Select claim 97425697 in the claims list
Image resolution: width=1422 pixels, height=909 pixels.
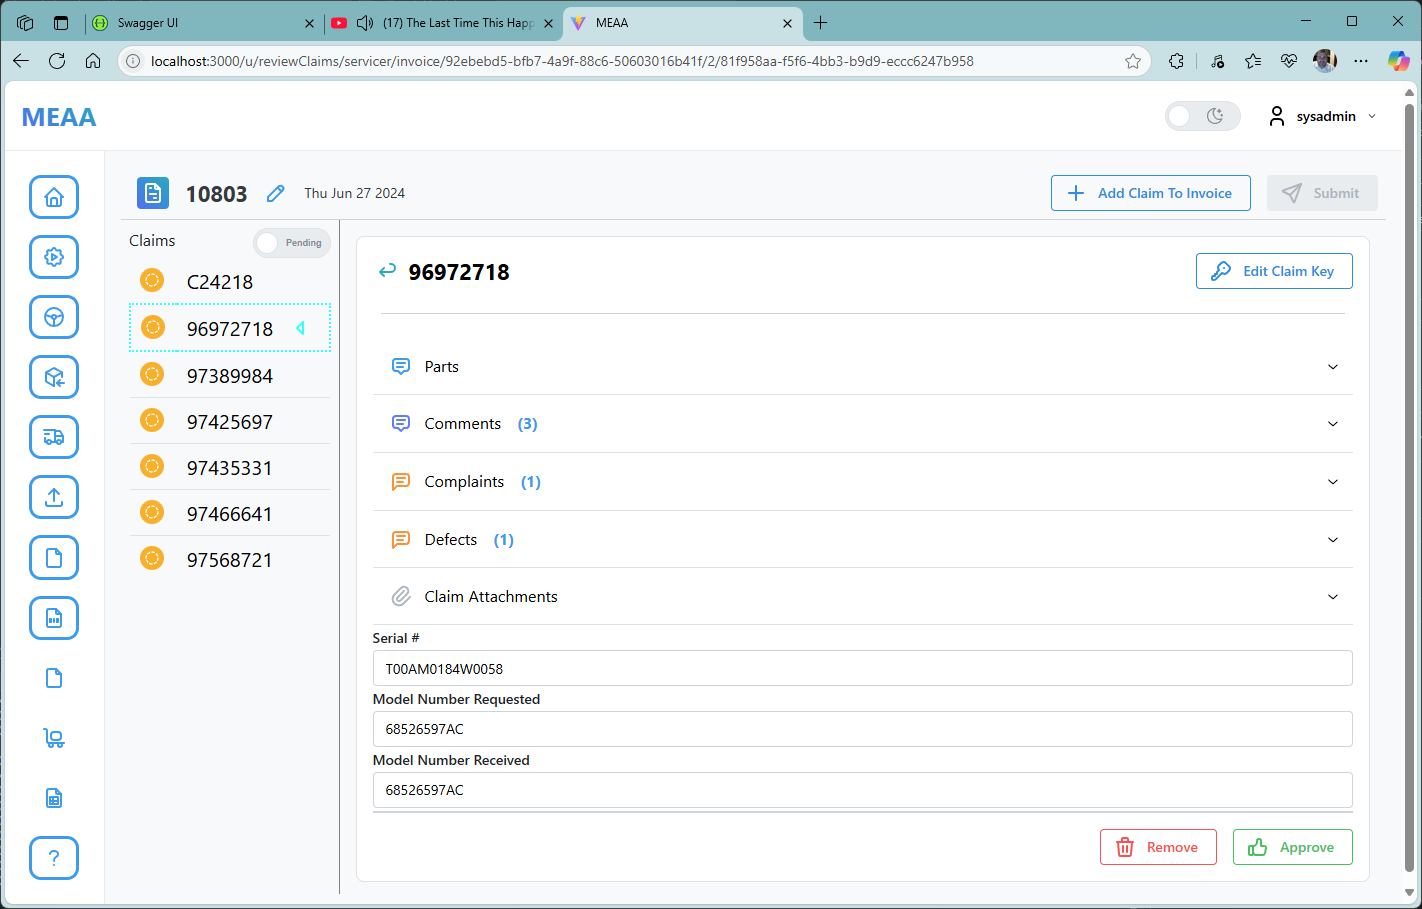tap(230, 422)
